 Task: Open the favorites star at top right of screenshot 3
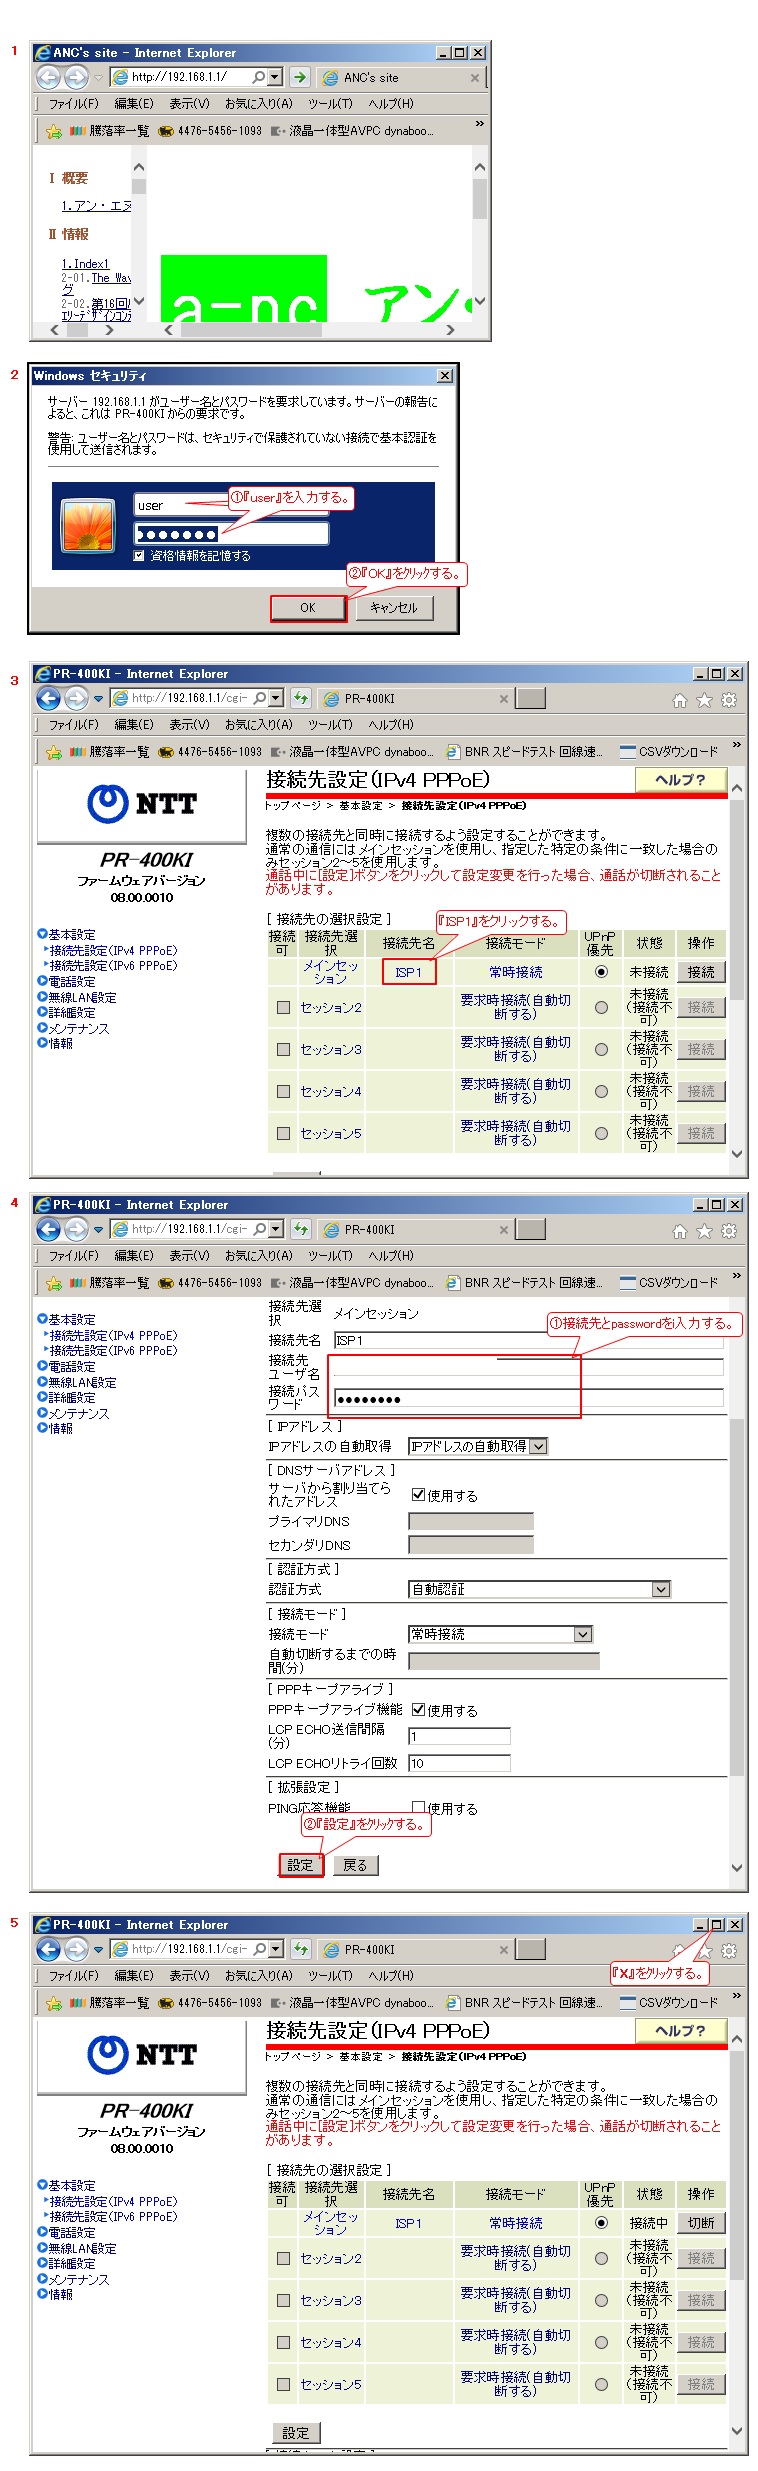704,700
